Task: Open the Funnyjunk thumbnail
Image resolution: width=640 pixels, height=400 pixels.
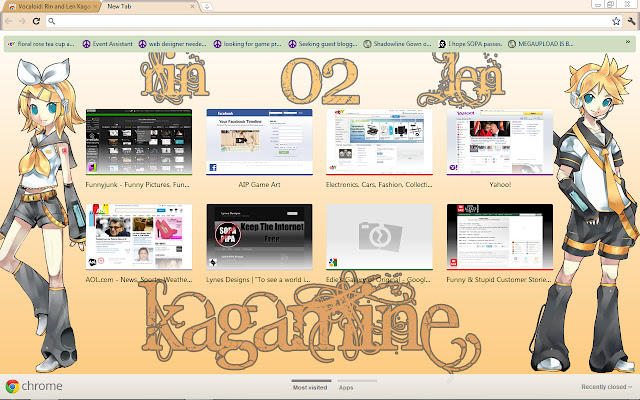Action: [139, 142]
